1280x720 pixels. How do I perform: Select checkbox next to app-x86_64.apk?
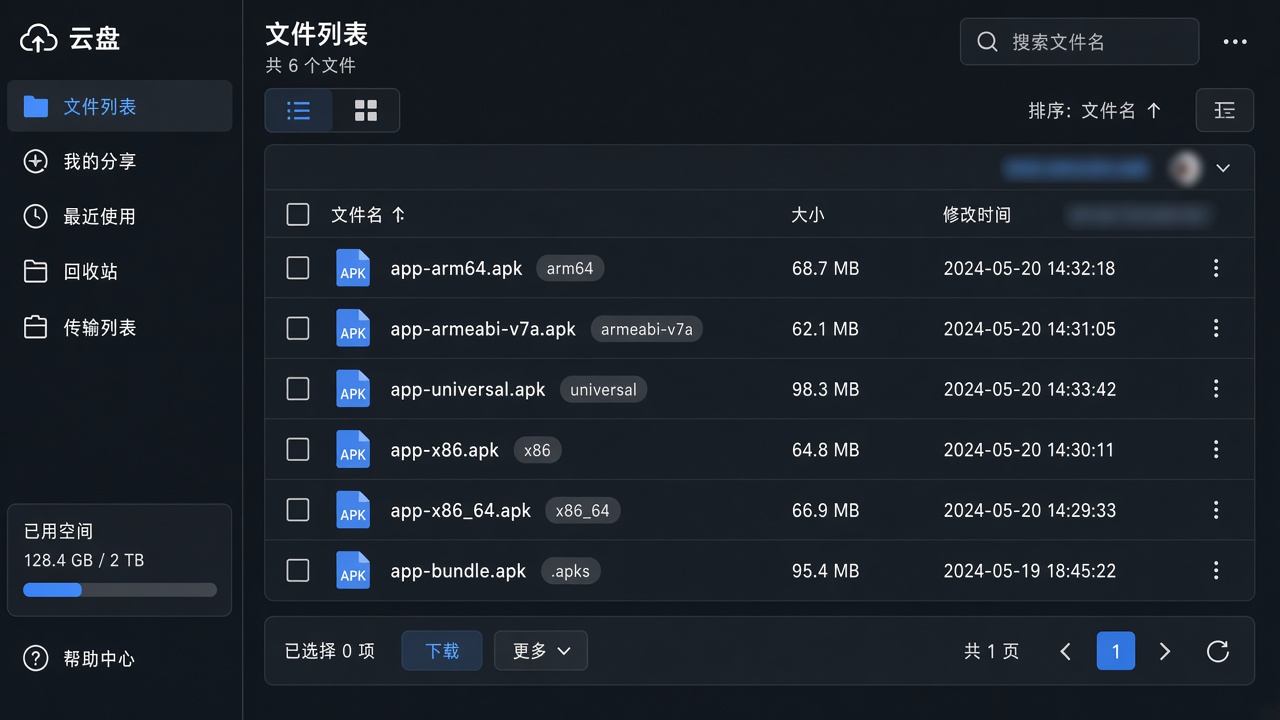pyautogui.click(x=298, y=510)
